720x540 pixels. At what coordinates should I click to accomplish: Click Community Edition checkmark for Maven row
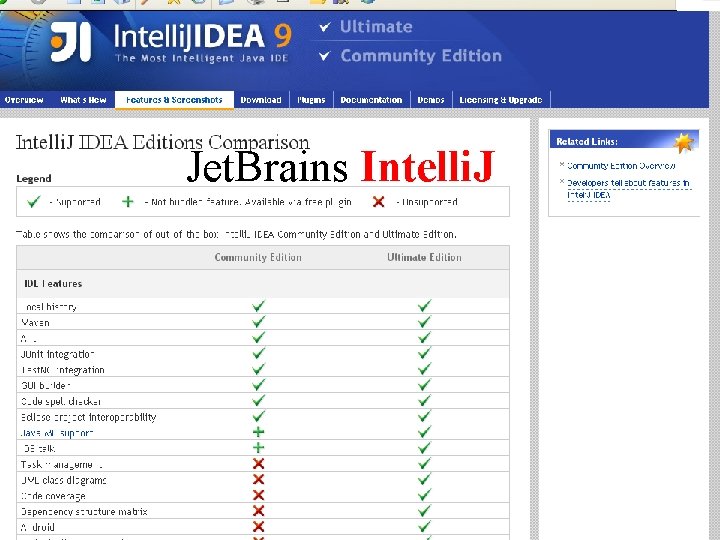259,322
